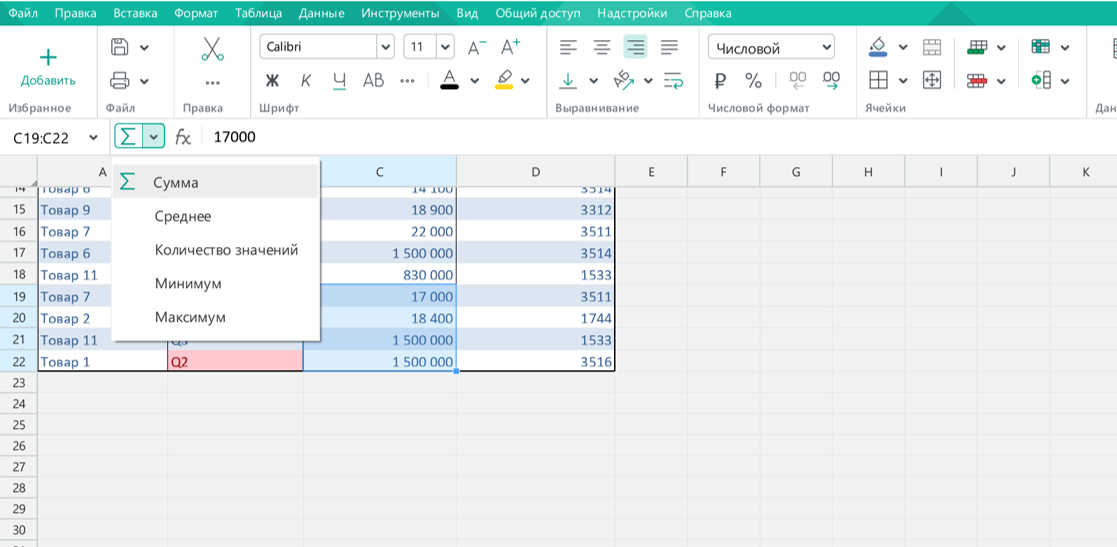This screenshot has width=1117, height=547.
Task: Choose Сумма from function list
Action: pyautogui.click(x=215, y=182)
